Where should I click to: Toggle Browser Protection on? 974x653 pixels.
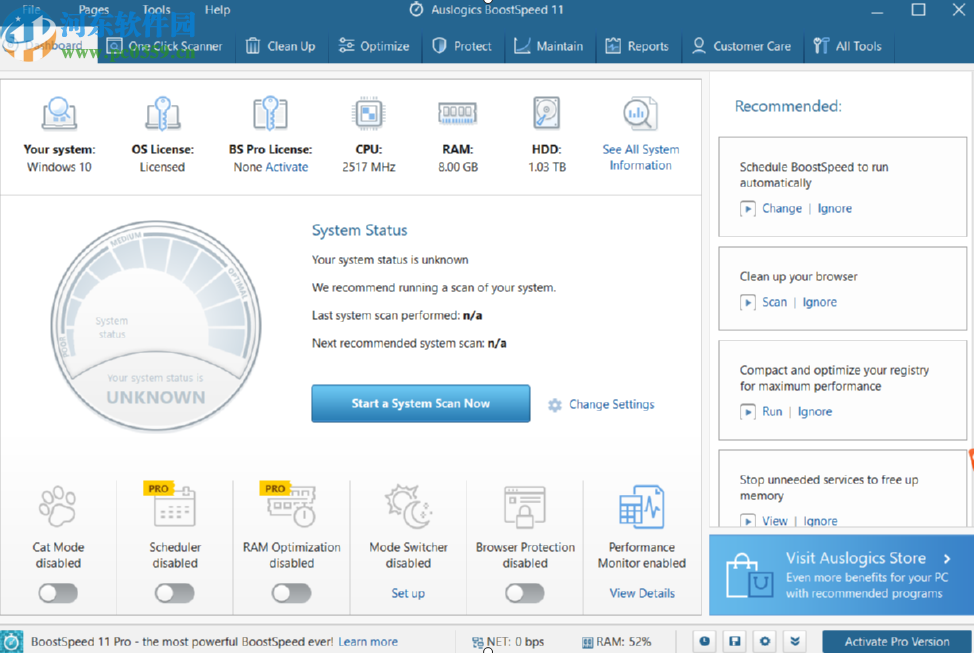tap(525, 593)
